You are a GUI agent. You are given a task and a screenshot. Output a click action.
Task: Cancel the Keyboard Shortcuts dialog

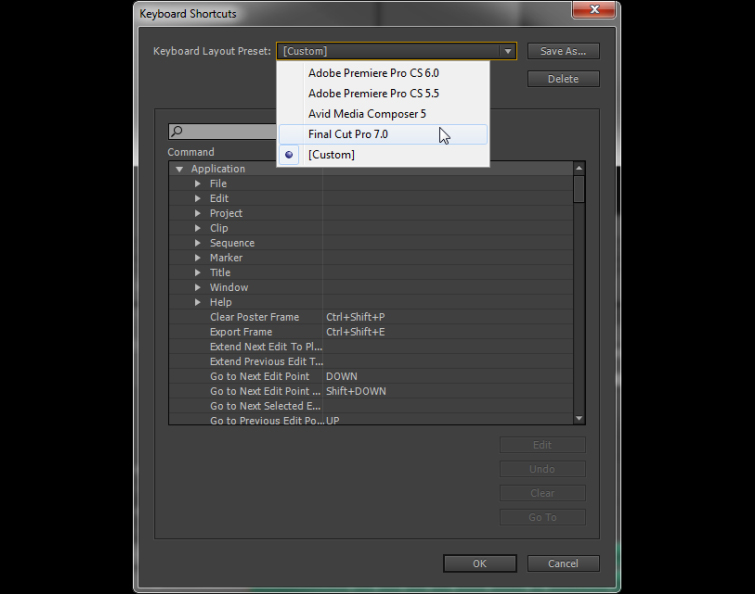pyautogui.click(x=563, y=564)
